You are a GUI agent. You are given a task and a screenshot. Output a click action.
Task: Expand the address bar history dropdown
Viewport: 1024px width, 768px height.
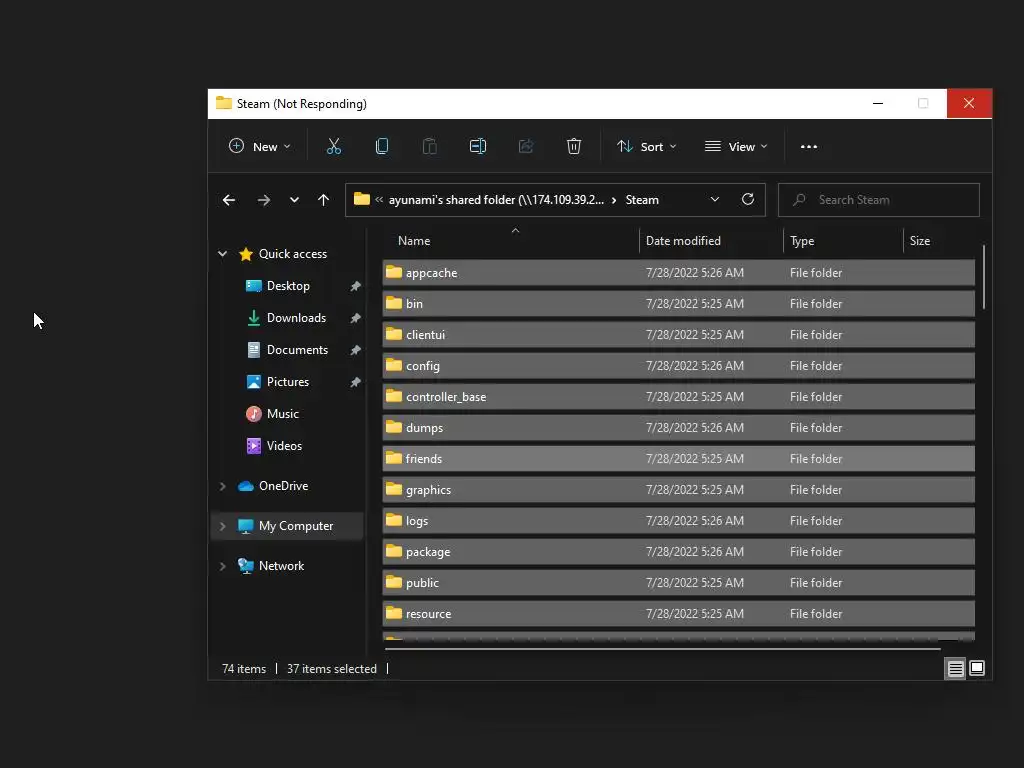pyautogui.click(x=714, y=199)
